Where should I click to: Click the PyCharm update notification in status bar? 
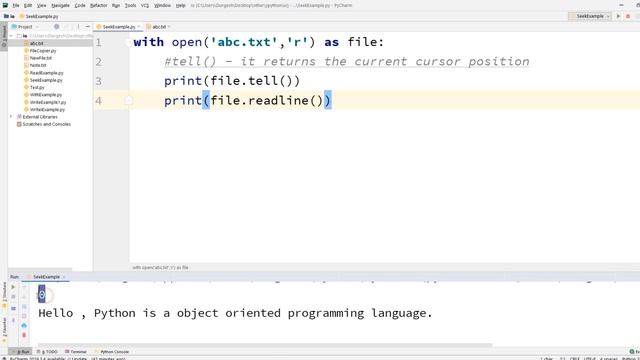pyautogui.click(x=67, y=358)
